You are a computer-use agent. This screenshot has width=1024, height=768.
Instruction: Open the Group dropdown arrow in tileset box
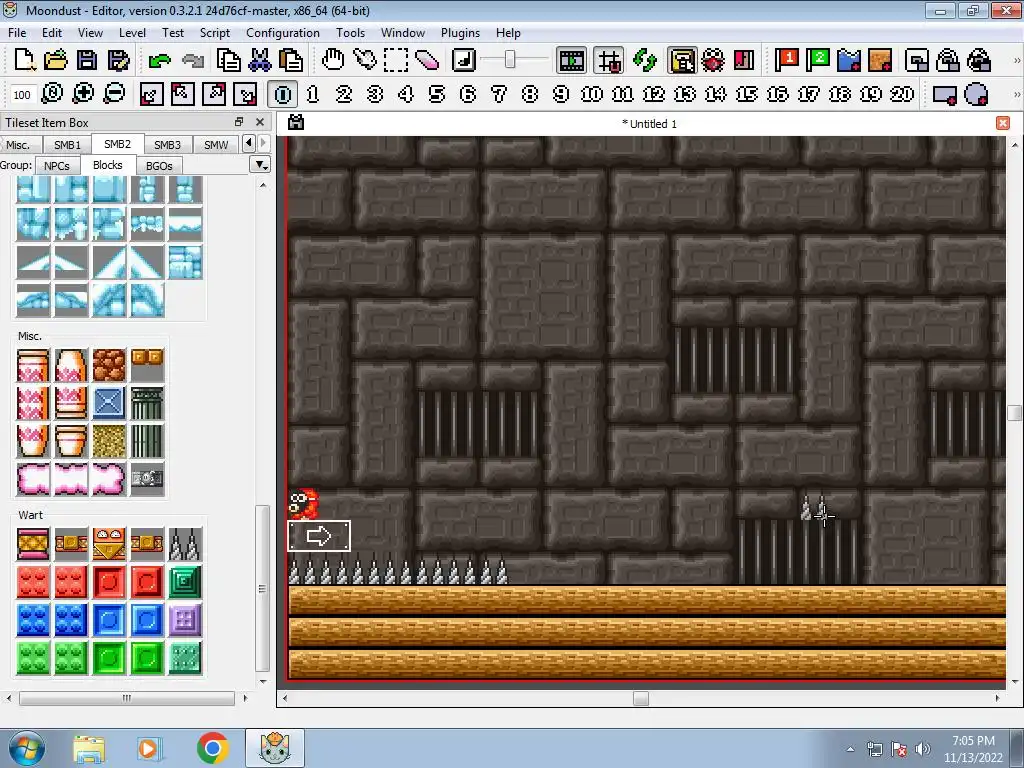pos(261,165)
